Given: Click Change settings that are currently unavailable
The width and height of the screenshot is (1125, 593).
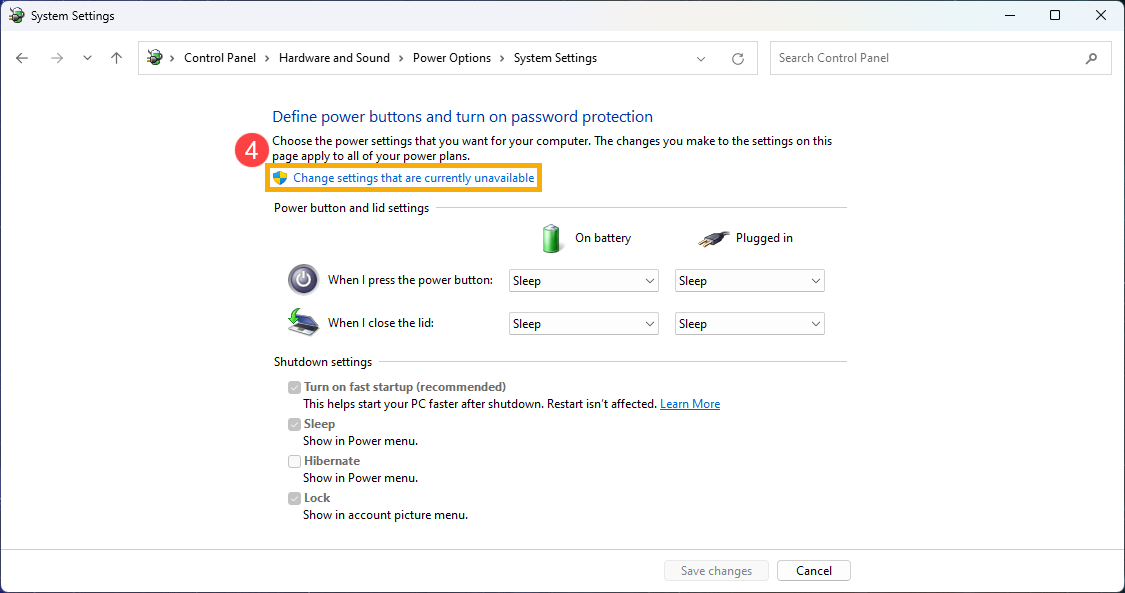Looking at the screenshot, I should (x=413, y=178).
